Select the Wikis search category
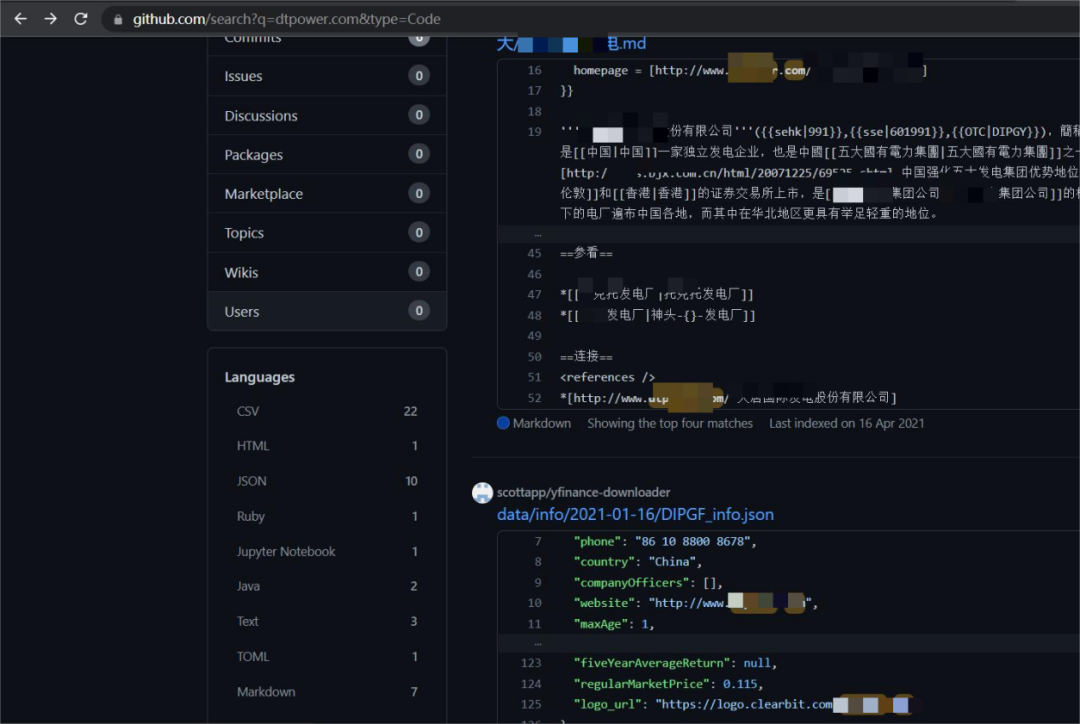Screen dimensions: 1080x724 click(327, 272)
